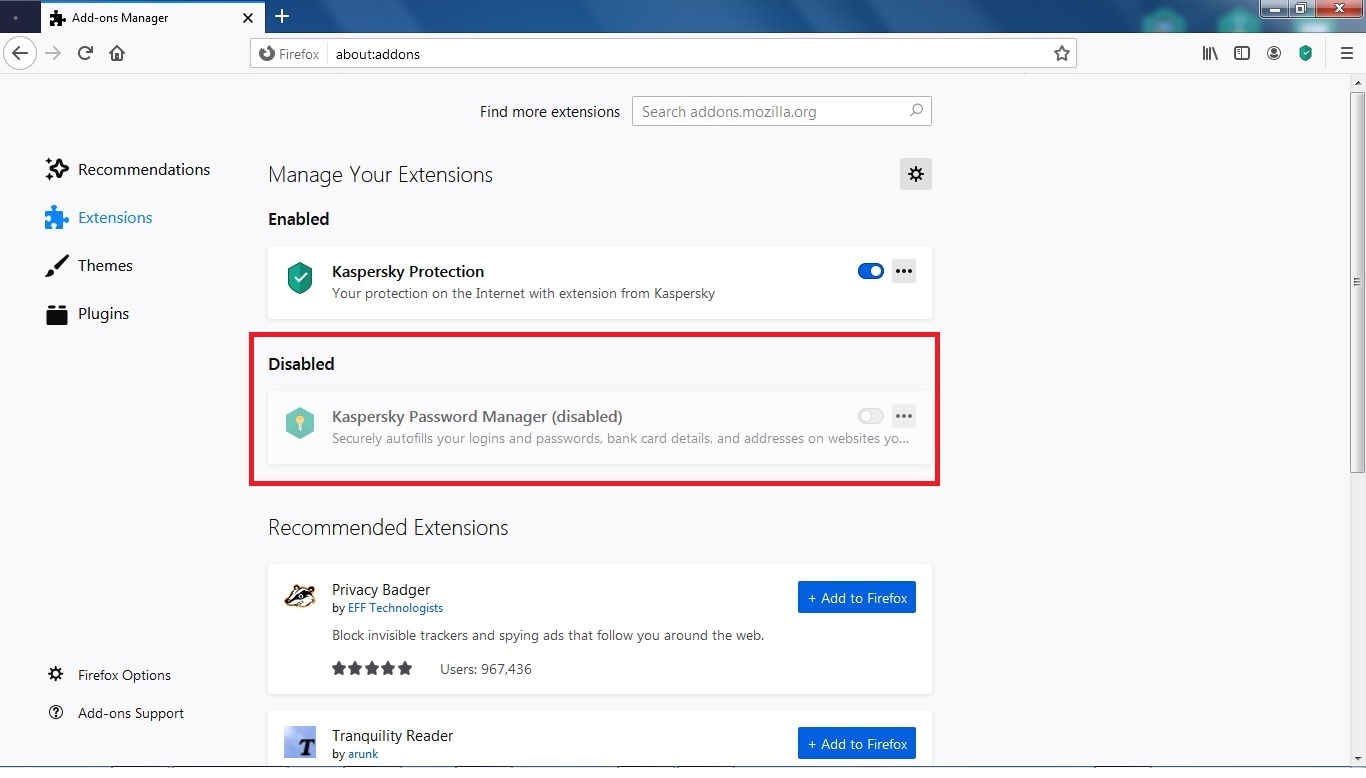Open the Plugins section
Viewport: 1366px width, 778px height.
coord(88,313)
